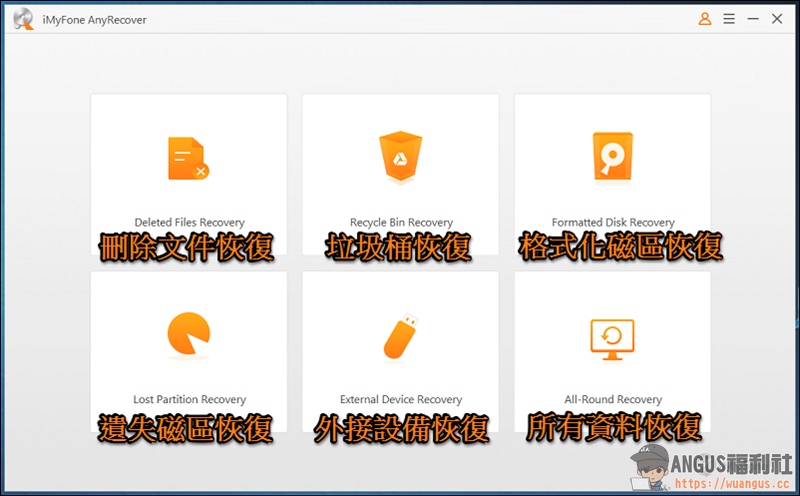The height and width of the screenshot is (496, 800).
Task: Select the Recycle Bin Recovery bin icon
Action: 401,157
